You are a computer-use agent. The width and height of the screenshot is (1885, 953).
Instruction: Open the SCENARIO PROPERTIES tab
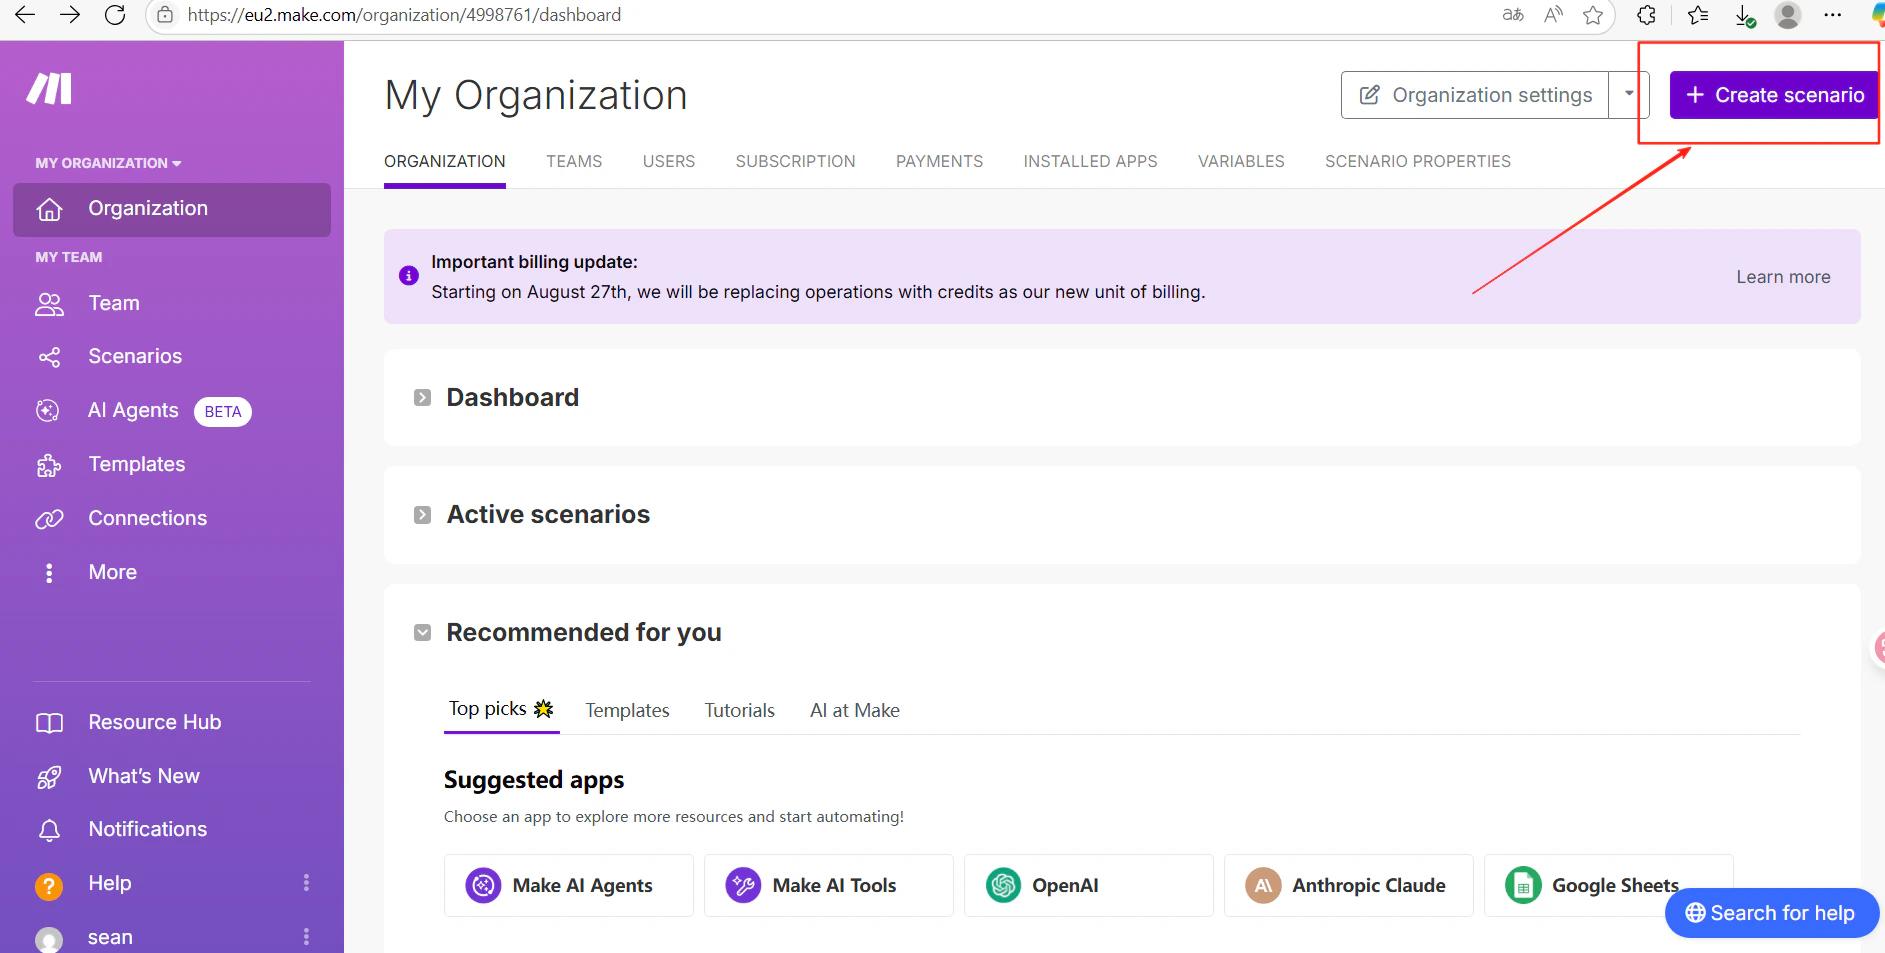(x=1417, y=161)
